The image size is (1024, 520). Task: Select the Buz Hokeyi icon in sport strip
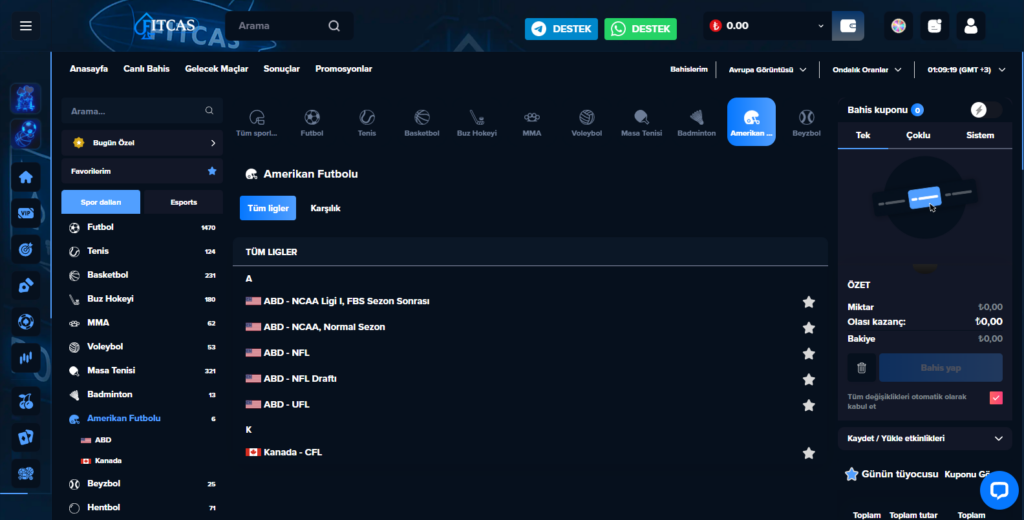tap(477, 122)
